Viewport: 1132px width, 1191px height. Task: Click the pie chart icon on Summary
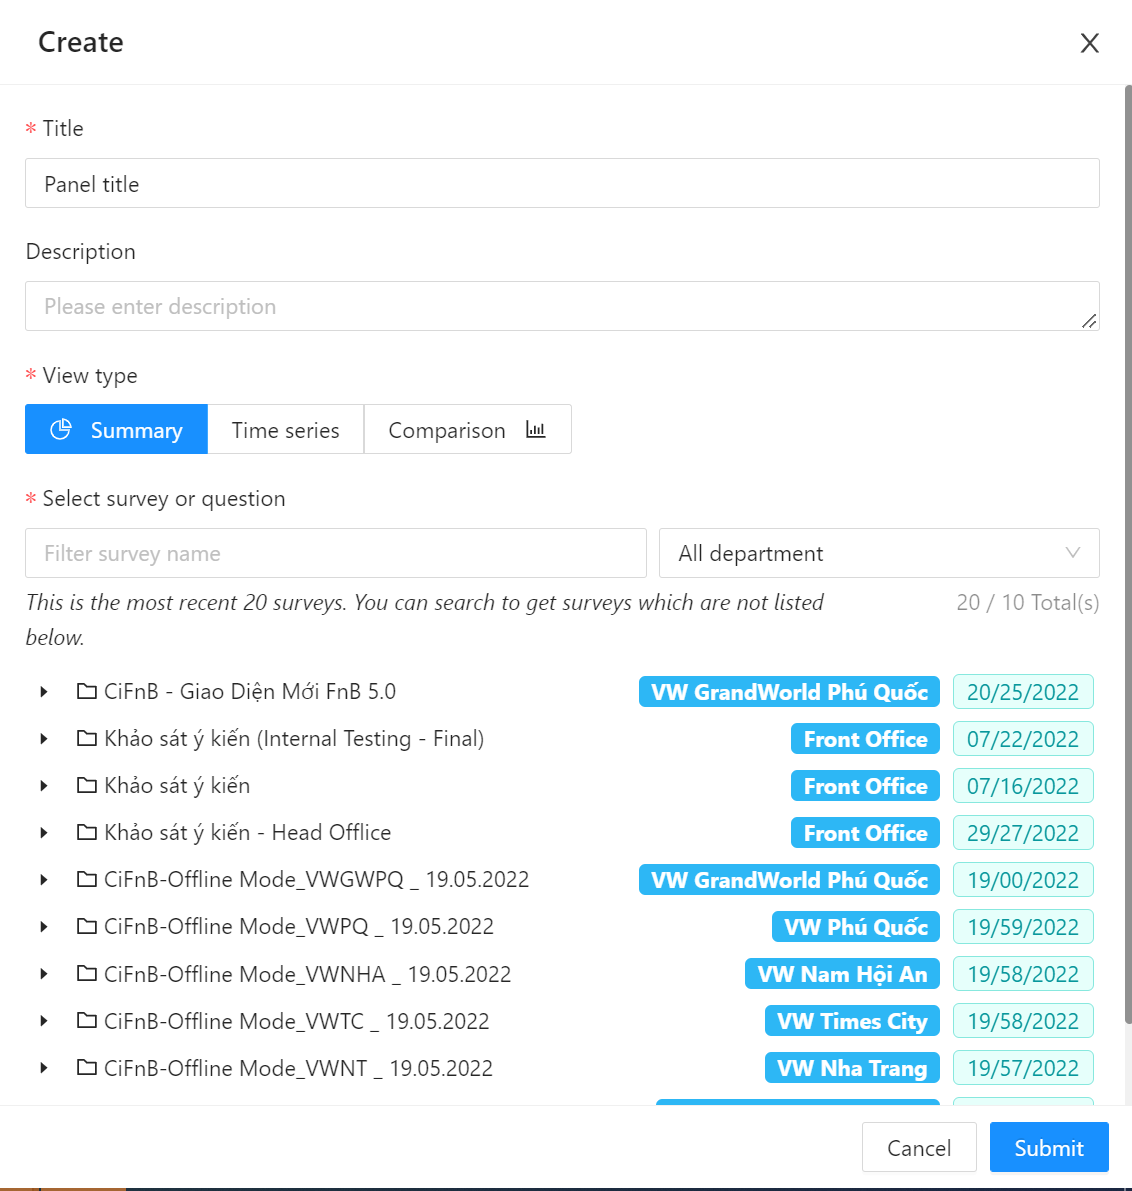pyautogui.click(x=61, y=429)
